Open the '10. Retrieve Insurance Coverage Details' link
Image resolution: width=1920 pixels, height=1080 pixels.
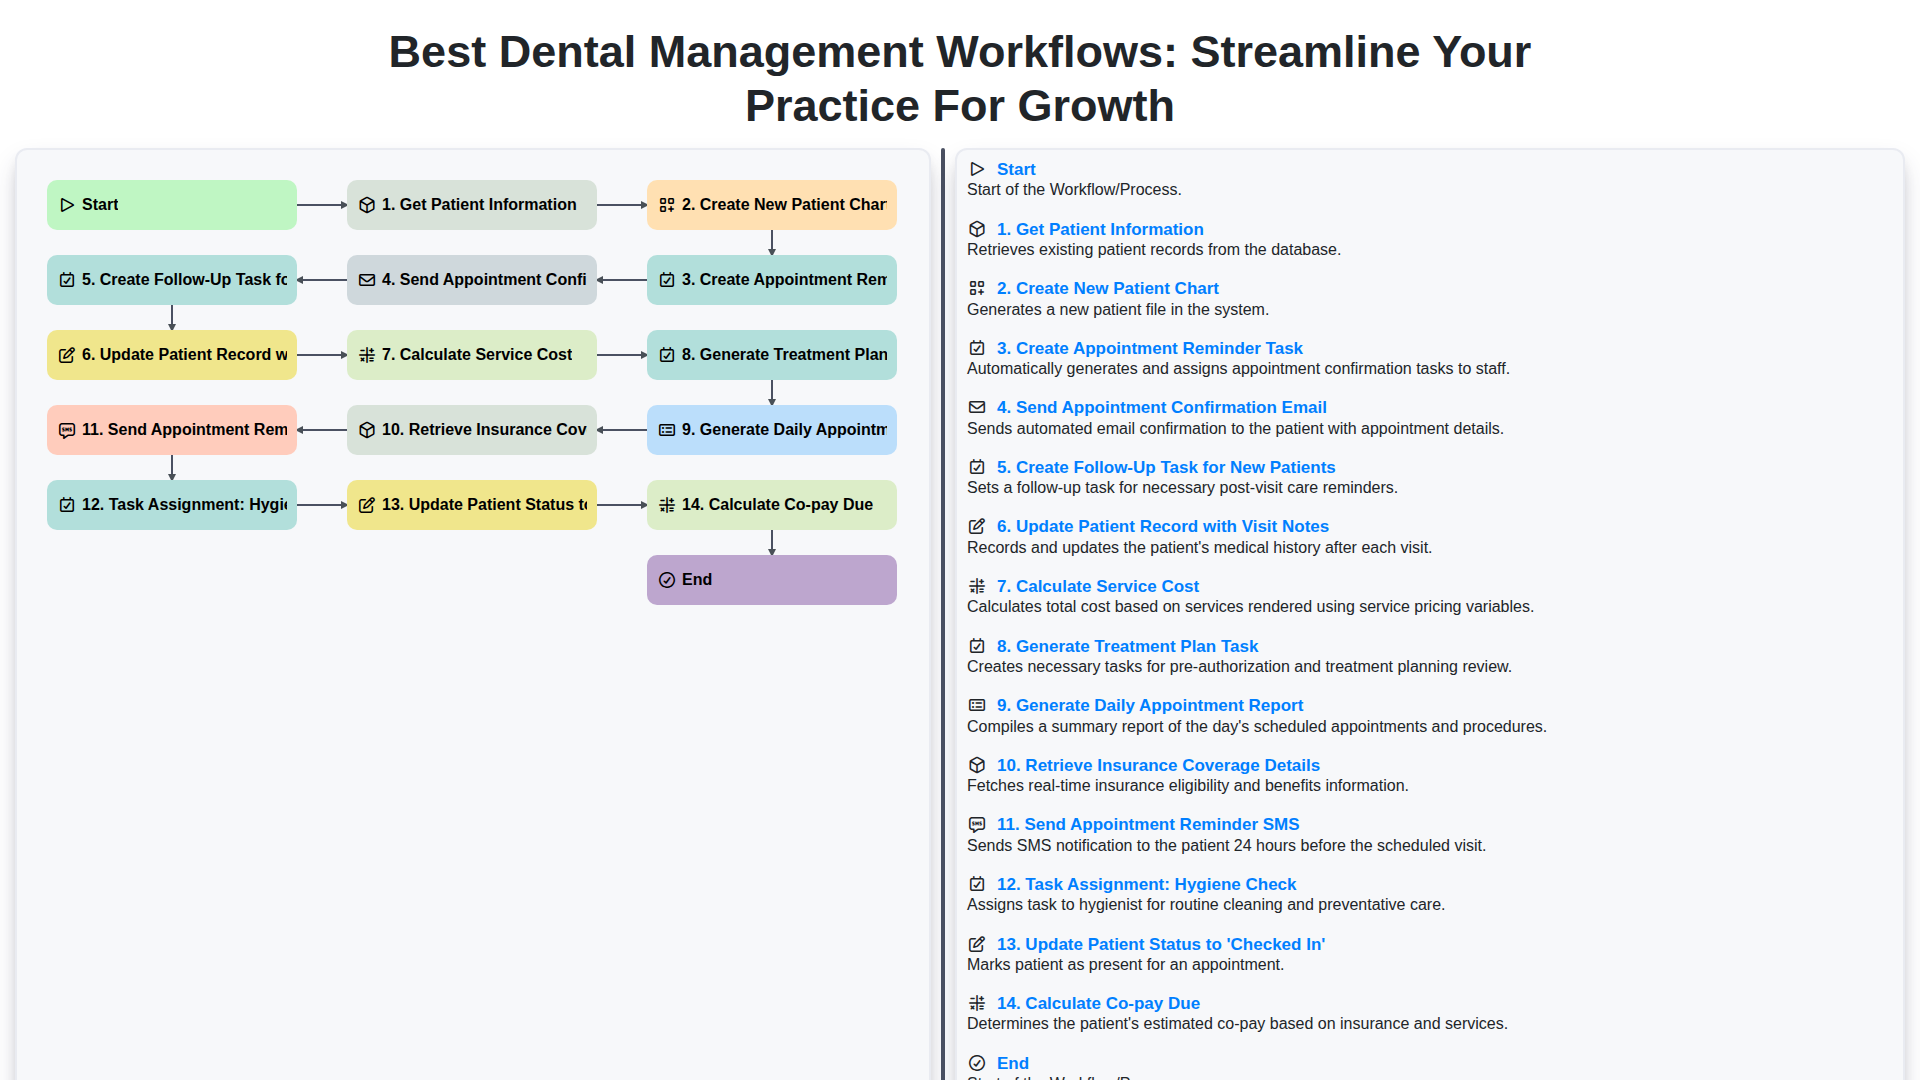tap(1158, 765)
